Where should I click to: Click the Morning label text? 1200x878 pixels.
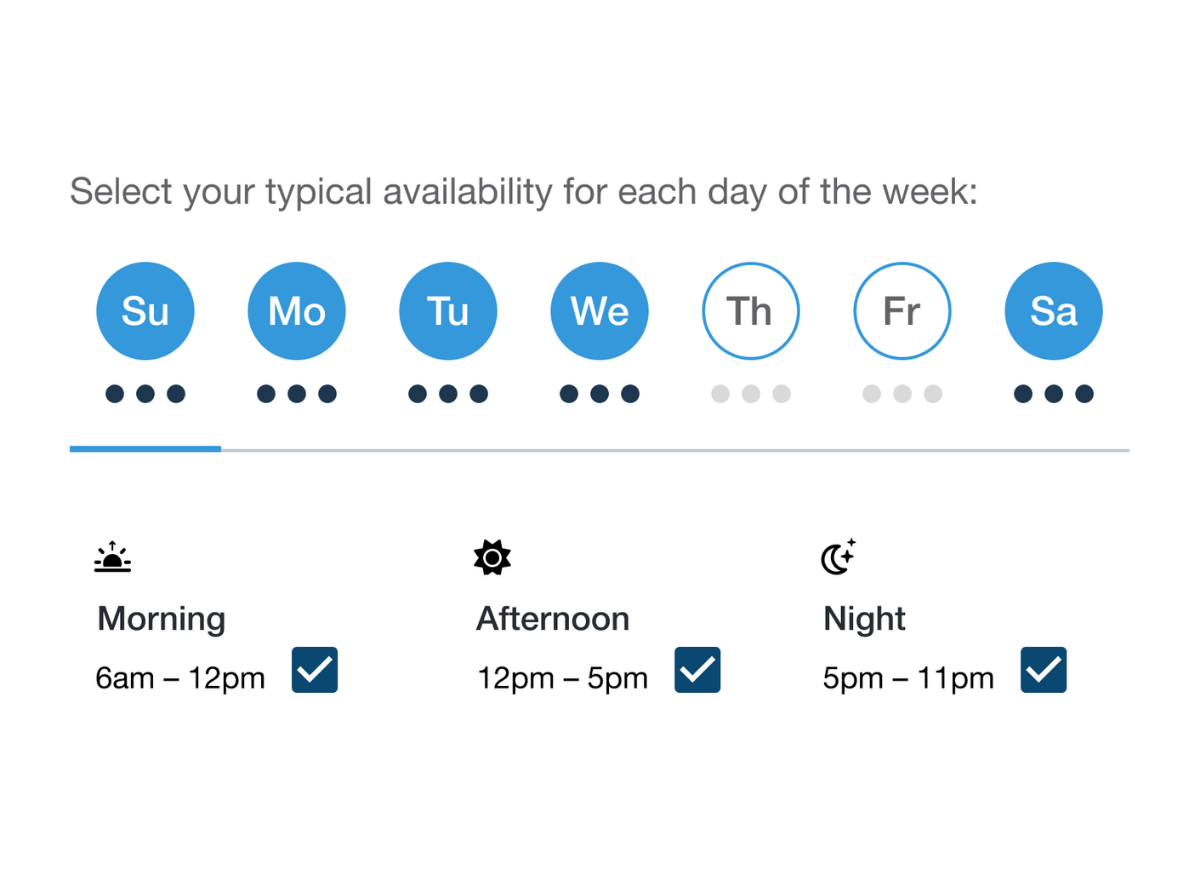click(x=161, y=619)
